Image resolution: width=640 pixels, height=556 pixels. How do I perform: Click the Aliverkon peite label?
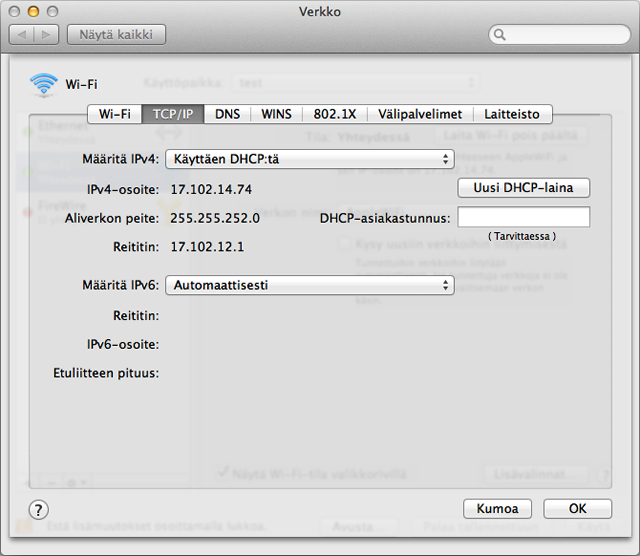(x=112, y=218)
